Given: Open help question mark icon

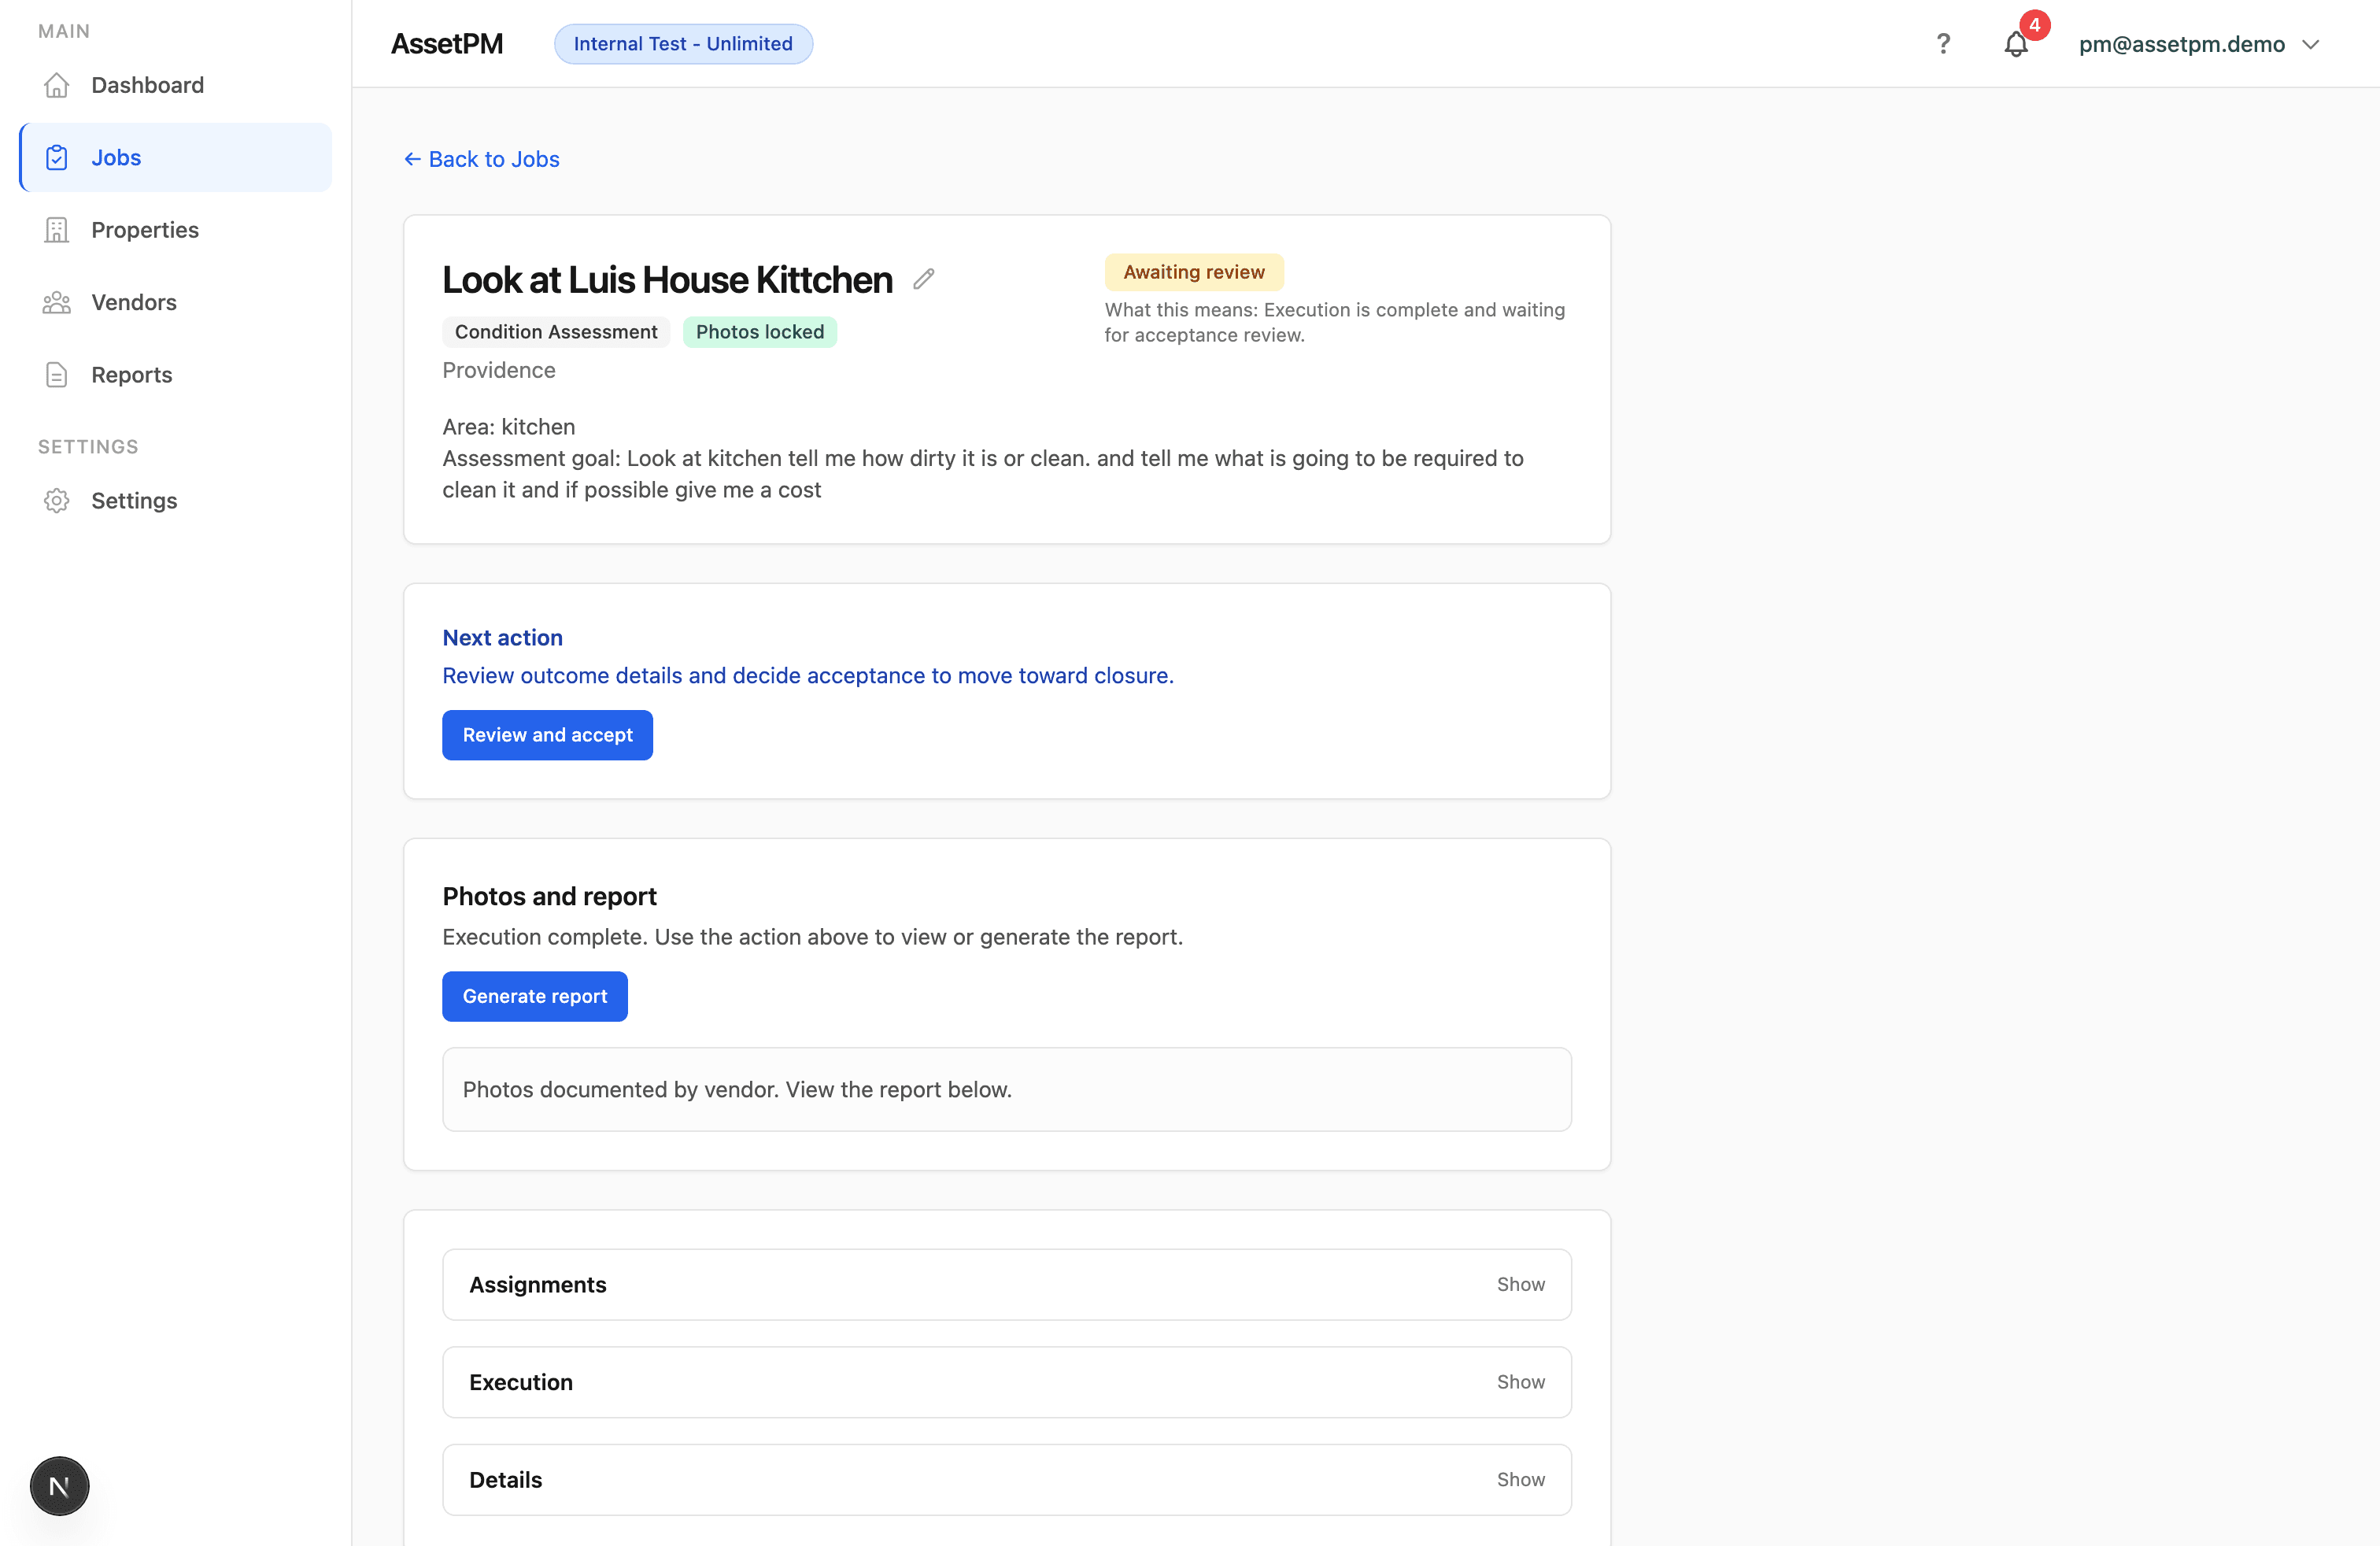Looking at the screenshot, I should 1943,44.
